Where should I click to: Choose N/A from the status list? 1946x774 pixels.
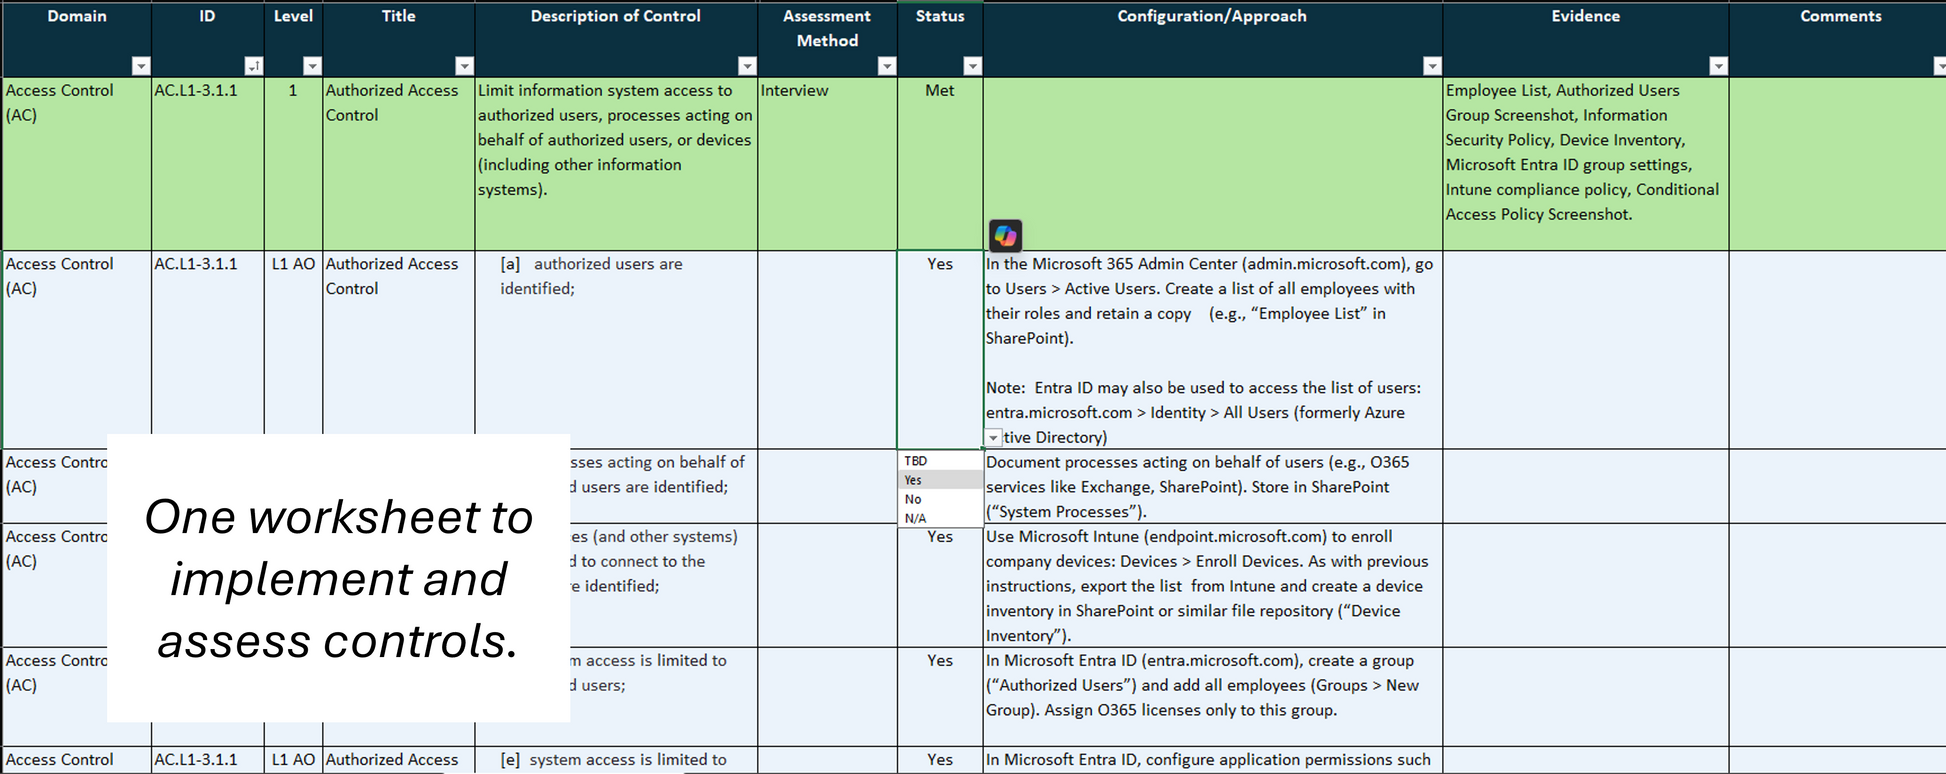coord(941,518)
